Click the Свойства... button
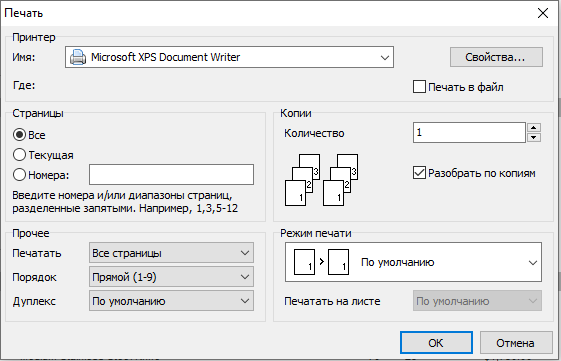Screen dimensions: 561x361 (x=496, y=57)
